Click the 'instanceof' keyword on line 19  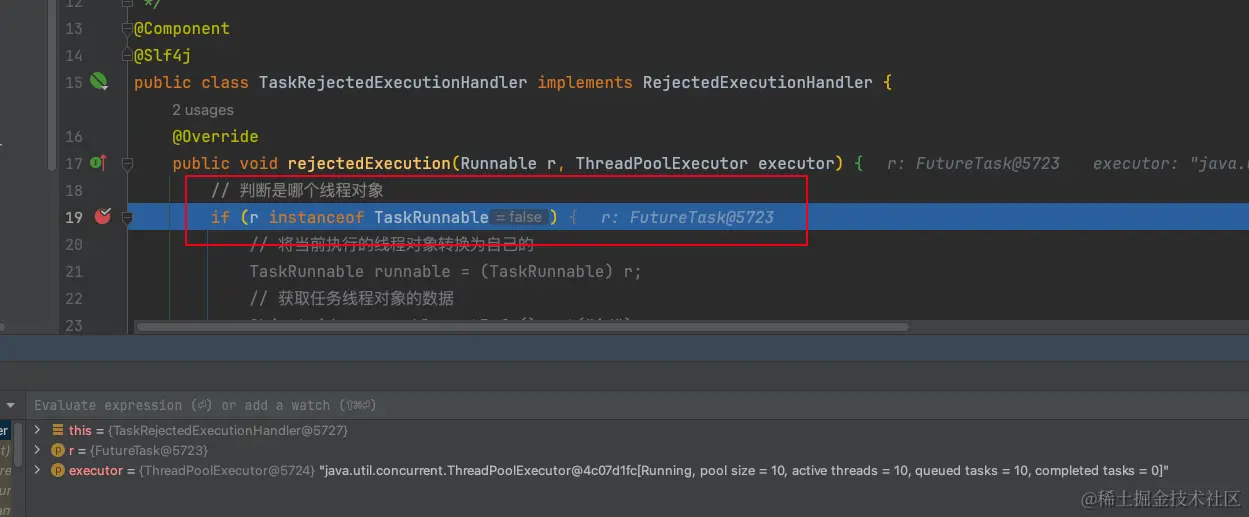coord(316,217)
